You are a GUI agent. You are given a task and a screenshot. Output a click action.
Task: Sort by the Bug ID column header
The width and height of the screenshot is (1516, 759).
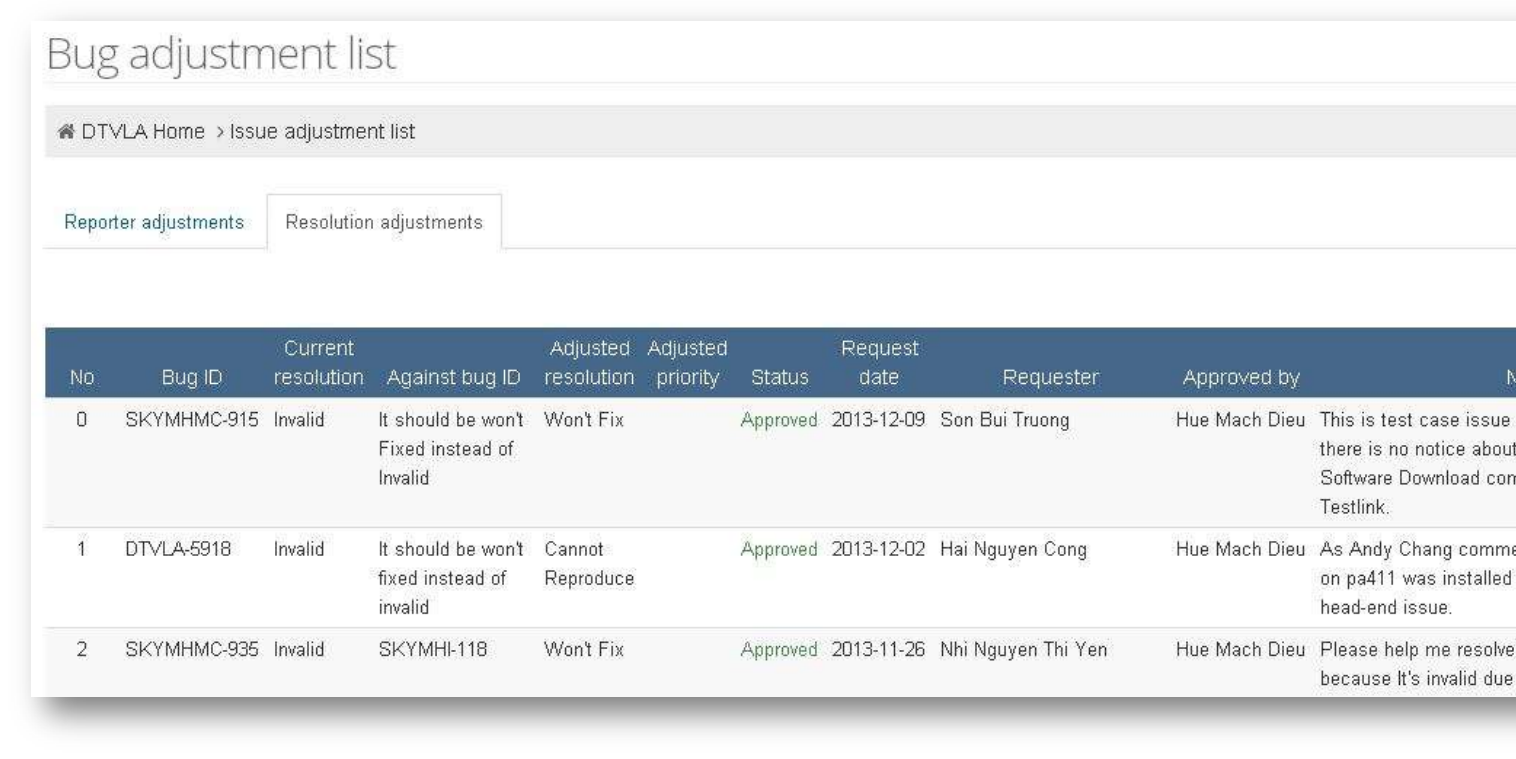click(x=193, y=378)
